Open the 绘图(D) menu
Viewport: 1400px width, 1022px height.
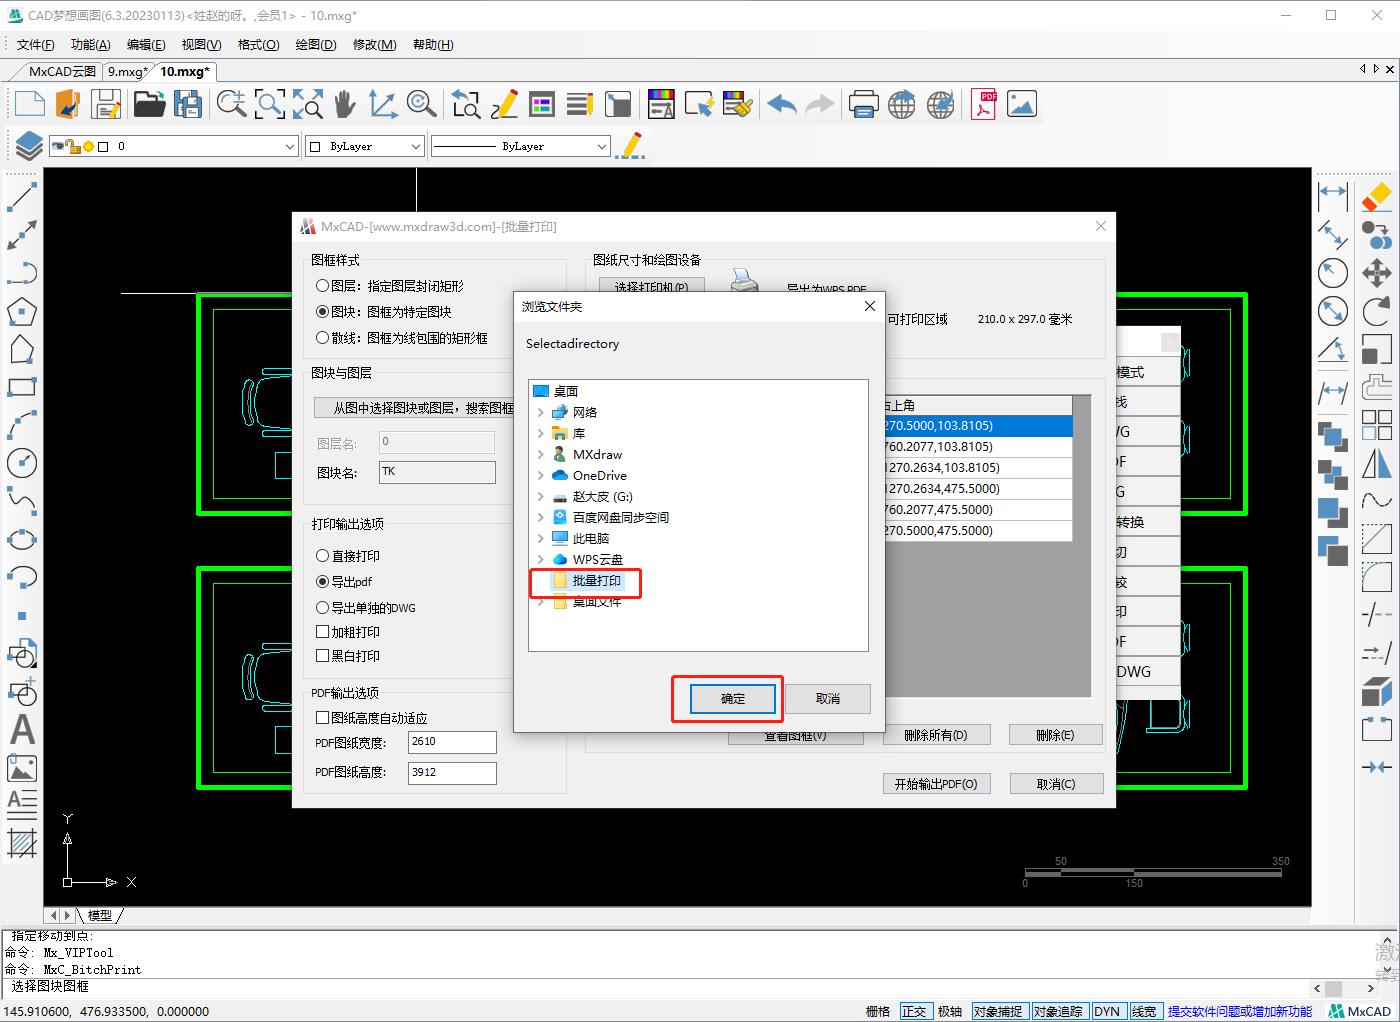pyautogui.click(x=315, y=45)
